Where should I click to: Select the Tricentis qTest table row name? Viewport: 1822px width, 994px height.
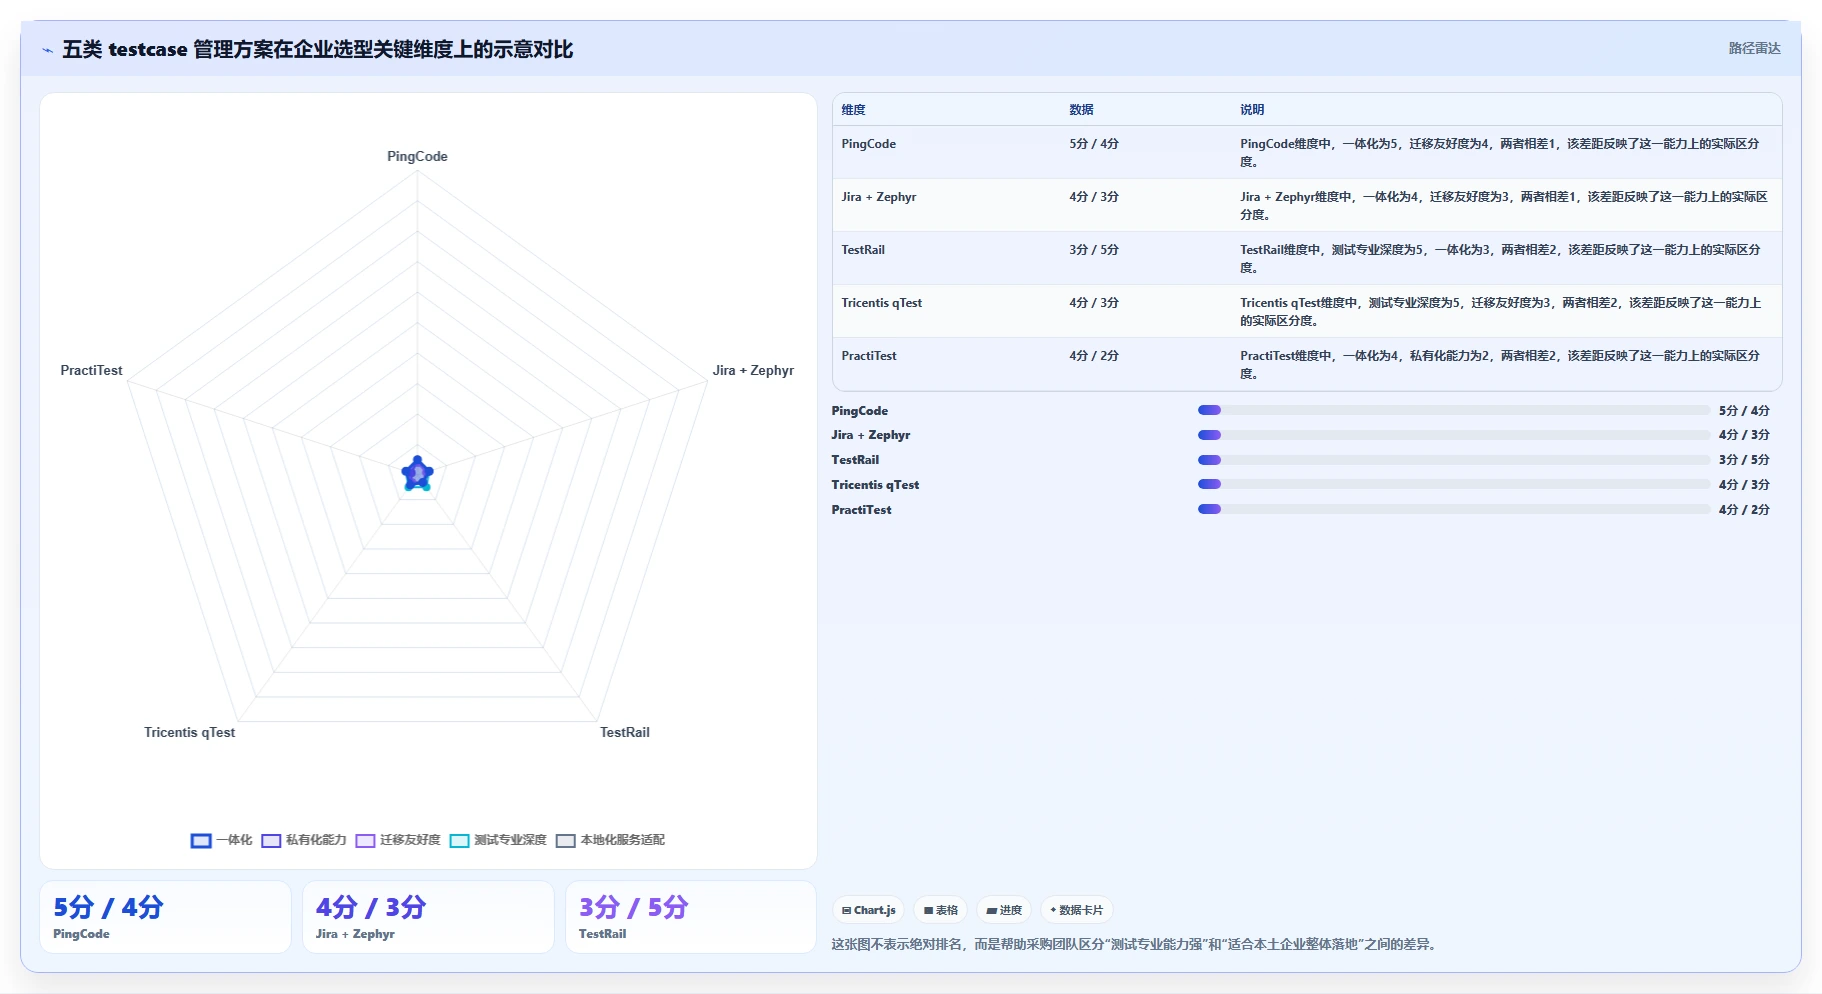[x=881, y=303]
